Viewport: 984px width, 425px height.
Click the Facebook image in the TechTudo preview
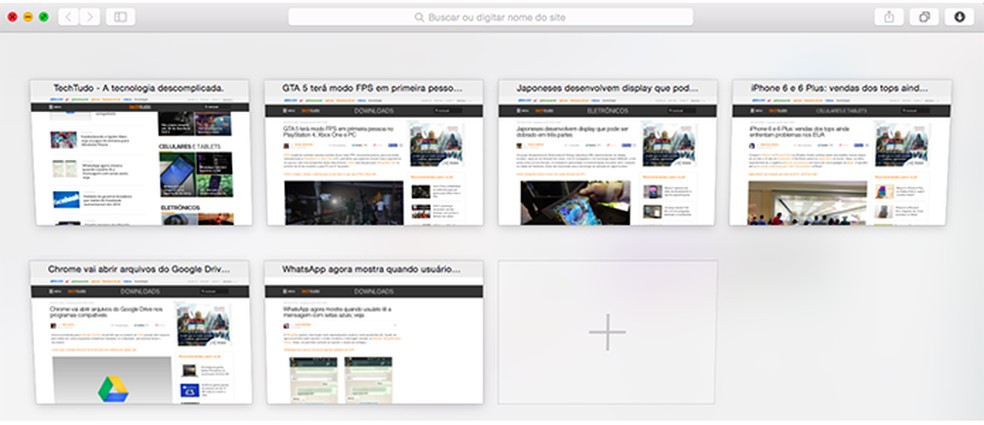(65, 200)
